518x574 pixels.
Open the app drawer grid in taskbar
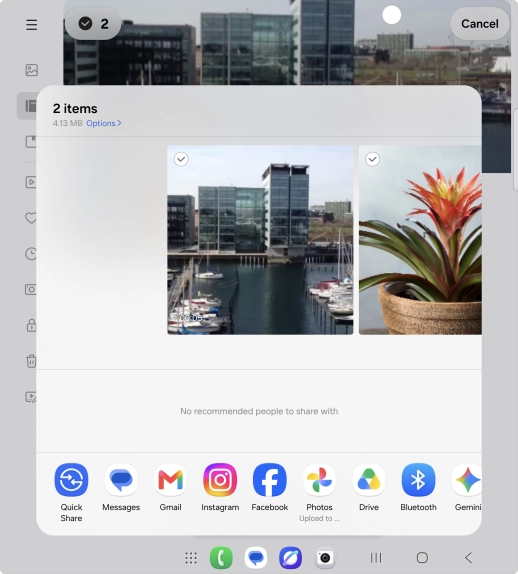191,558
